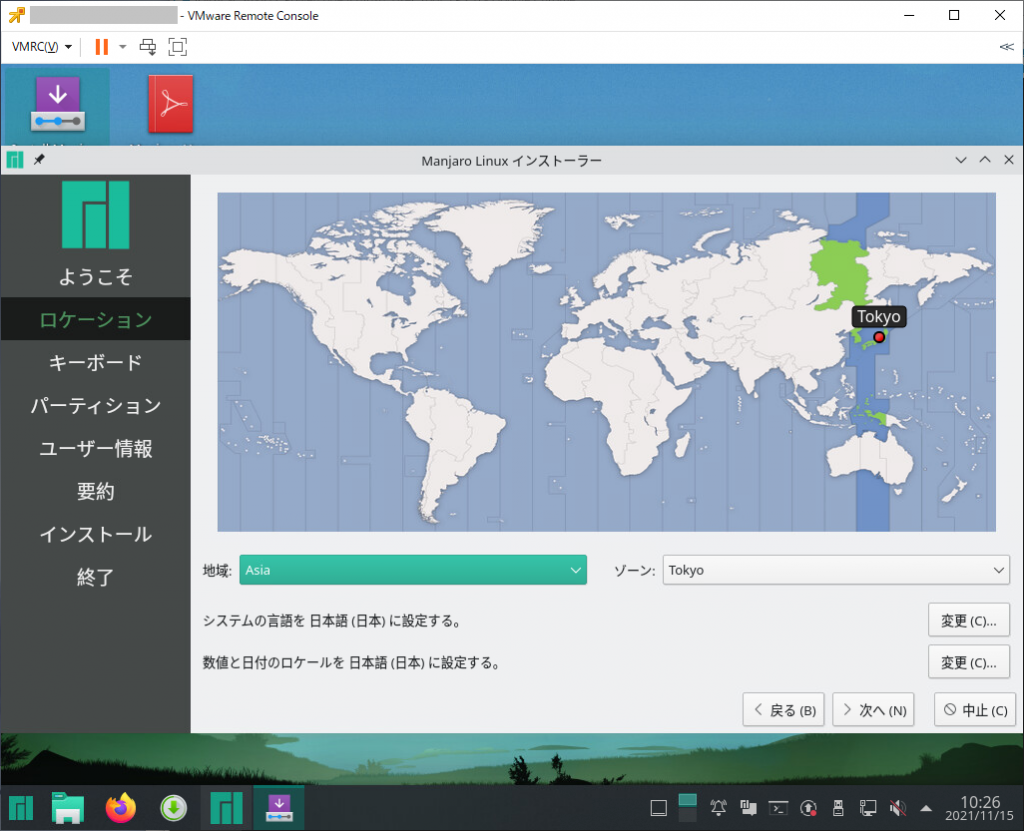Click the large Manjaro logo in the sidebar
Screen dimensions: 1024x831
click(x=95, y=215)
